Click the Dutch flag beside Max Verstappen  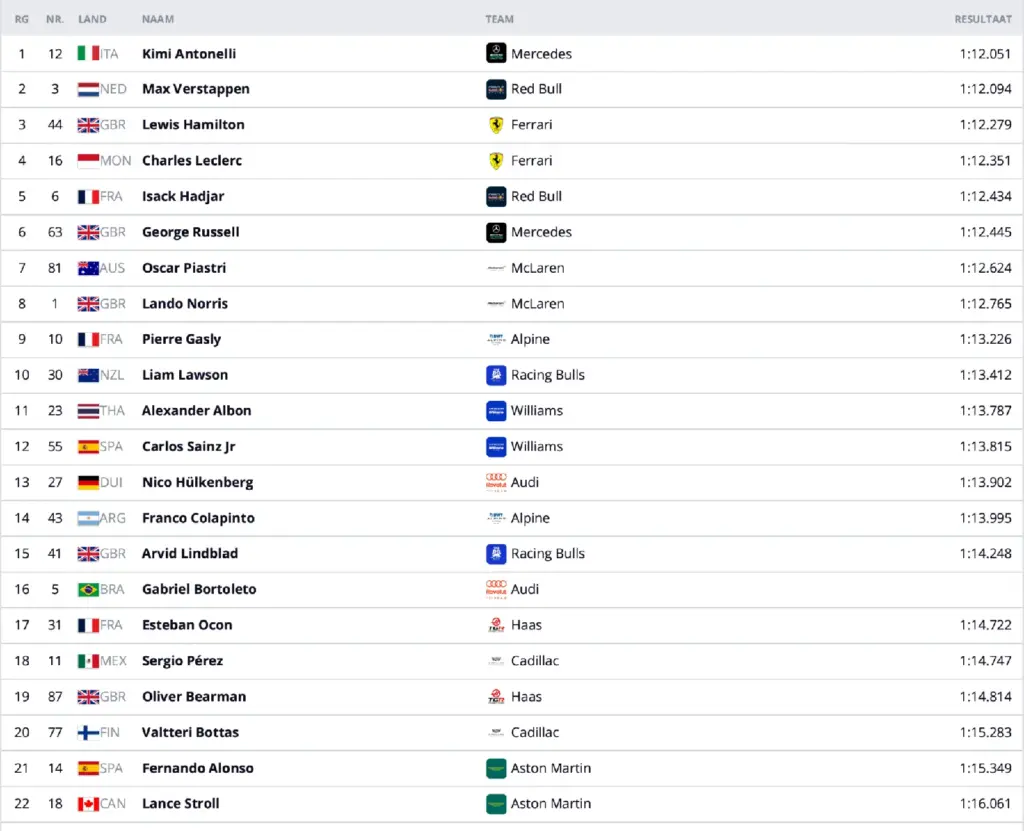pos(88,89)
